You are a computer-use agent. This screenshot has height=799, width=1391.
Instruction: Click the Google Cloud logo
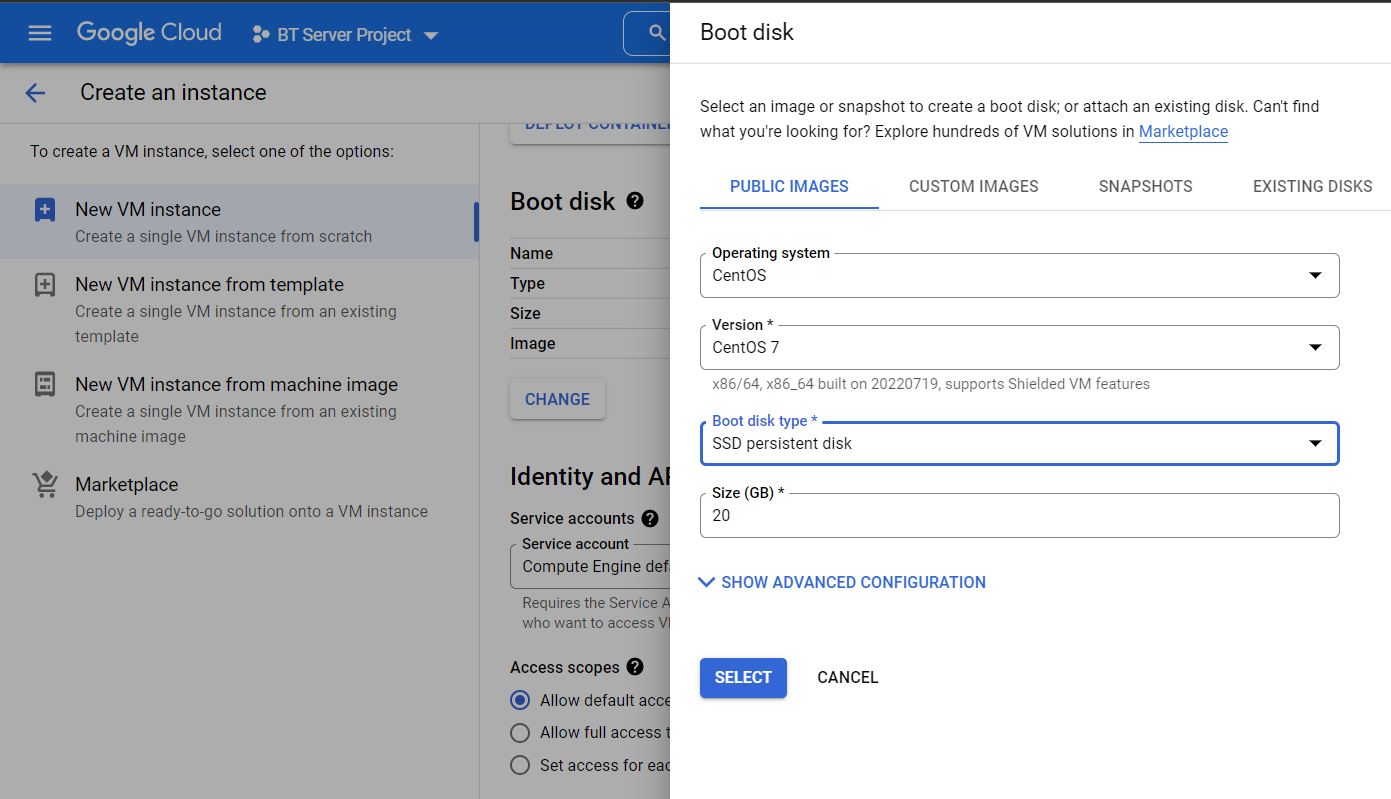pos(149,33)
